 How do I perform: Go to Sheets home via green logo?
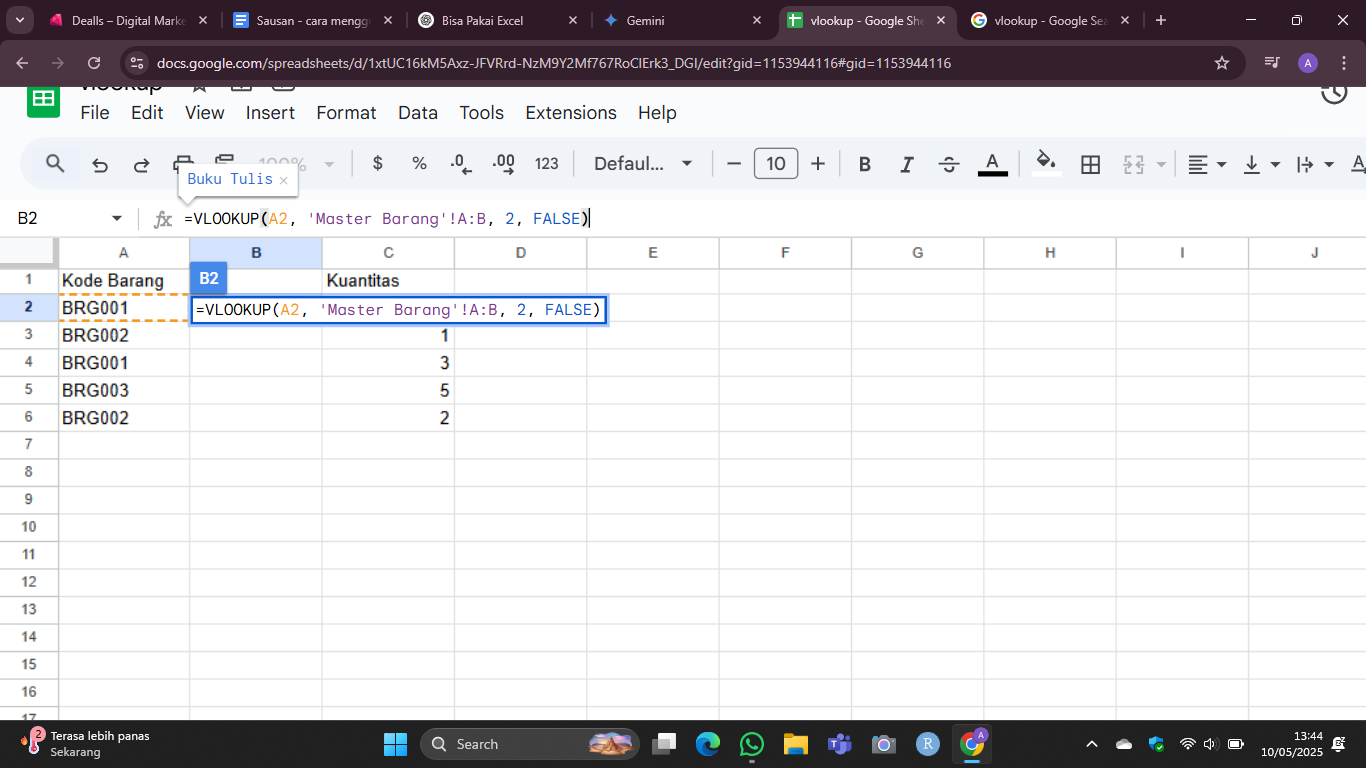click(43, 100)
